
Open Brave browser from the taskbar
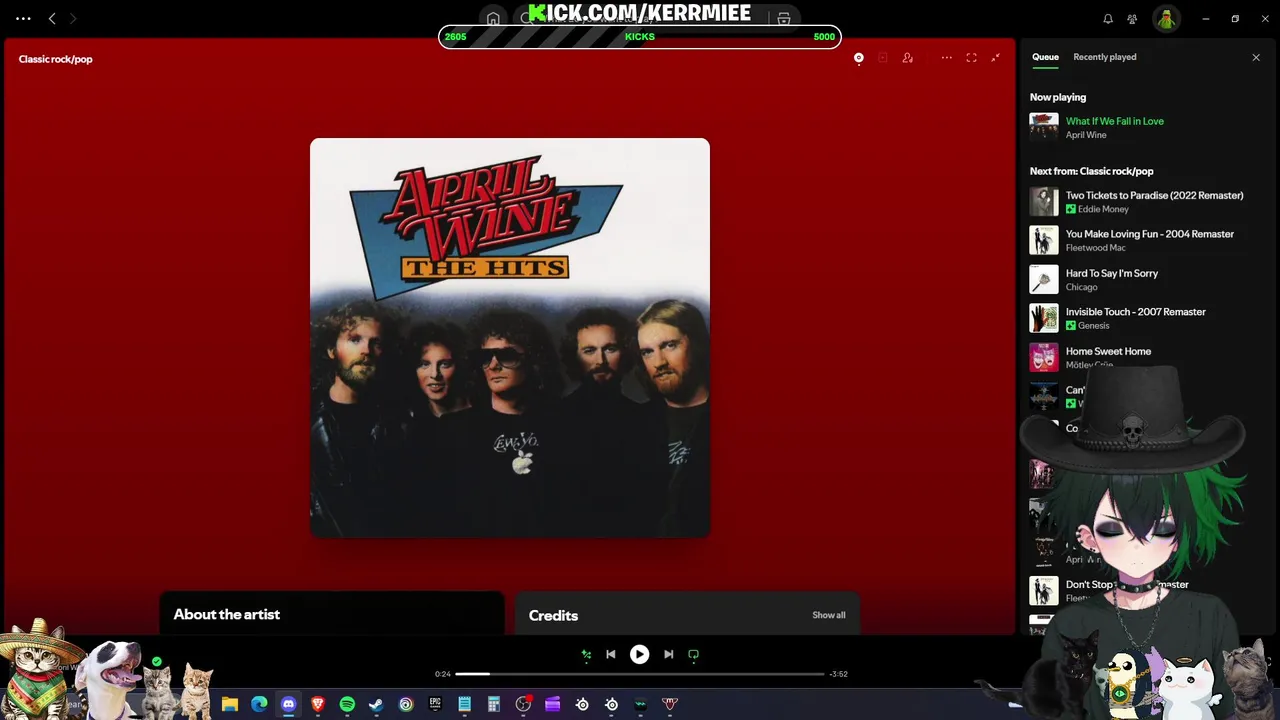318,705
